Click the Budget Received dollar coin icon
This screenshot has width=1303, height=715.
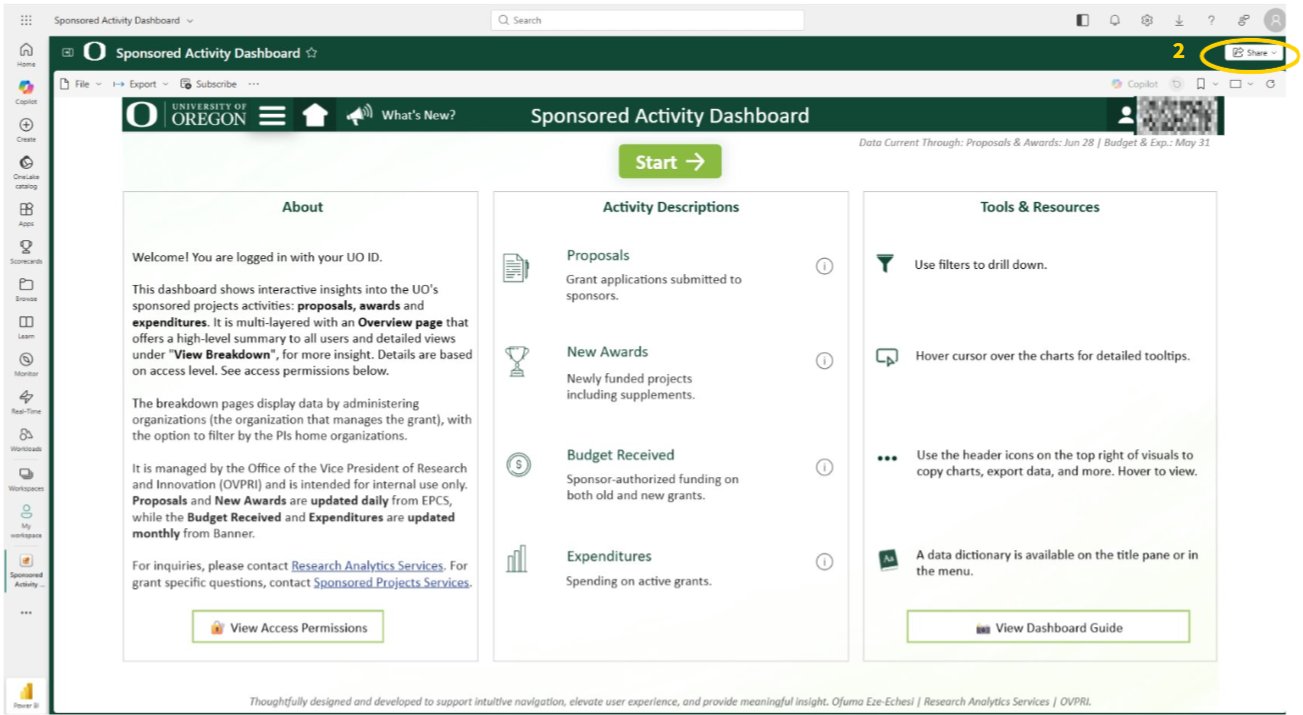point(518,465)
